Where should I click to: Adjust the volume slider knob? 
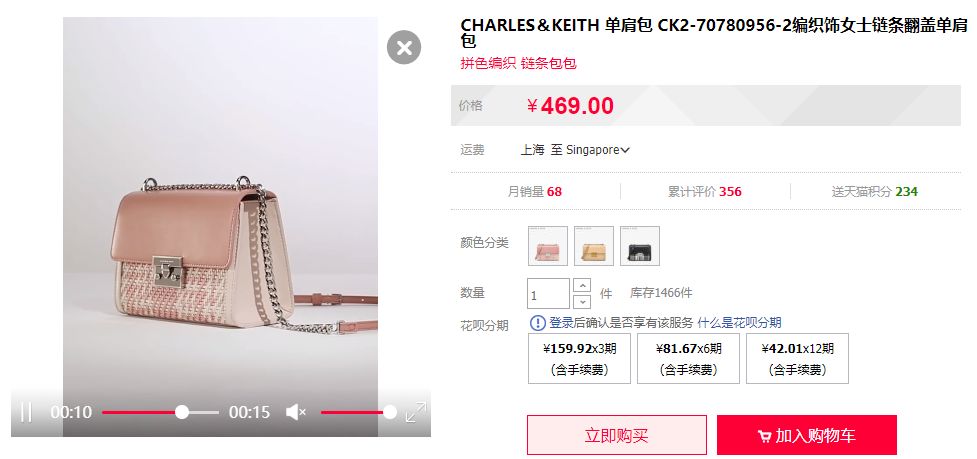click(389, 412)
